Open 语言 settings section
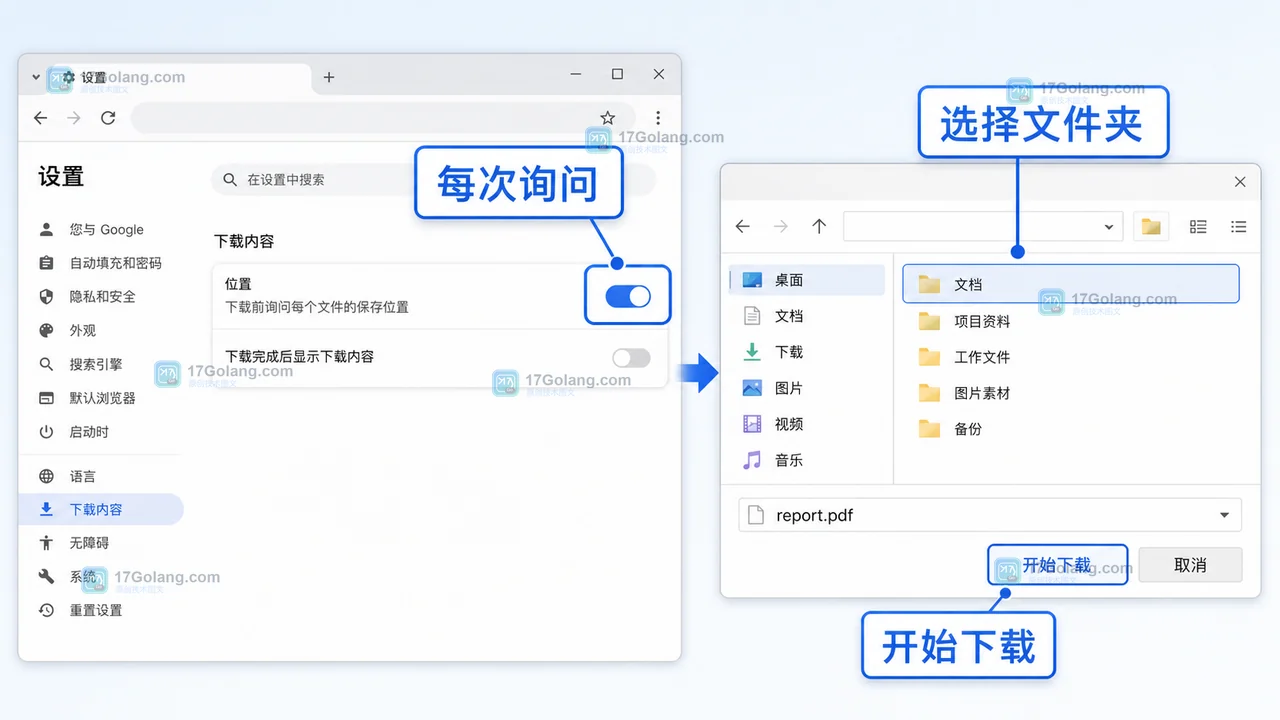Viewport: 1280px width, 720px height. pos(101,477)
